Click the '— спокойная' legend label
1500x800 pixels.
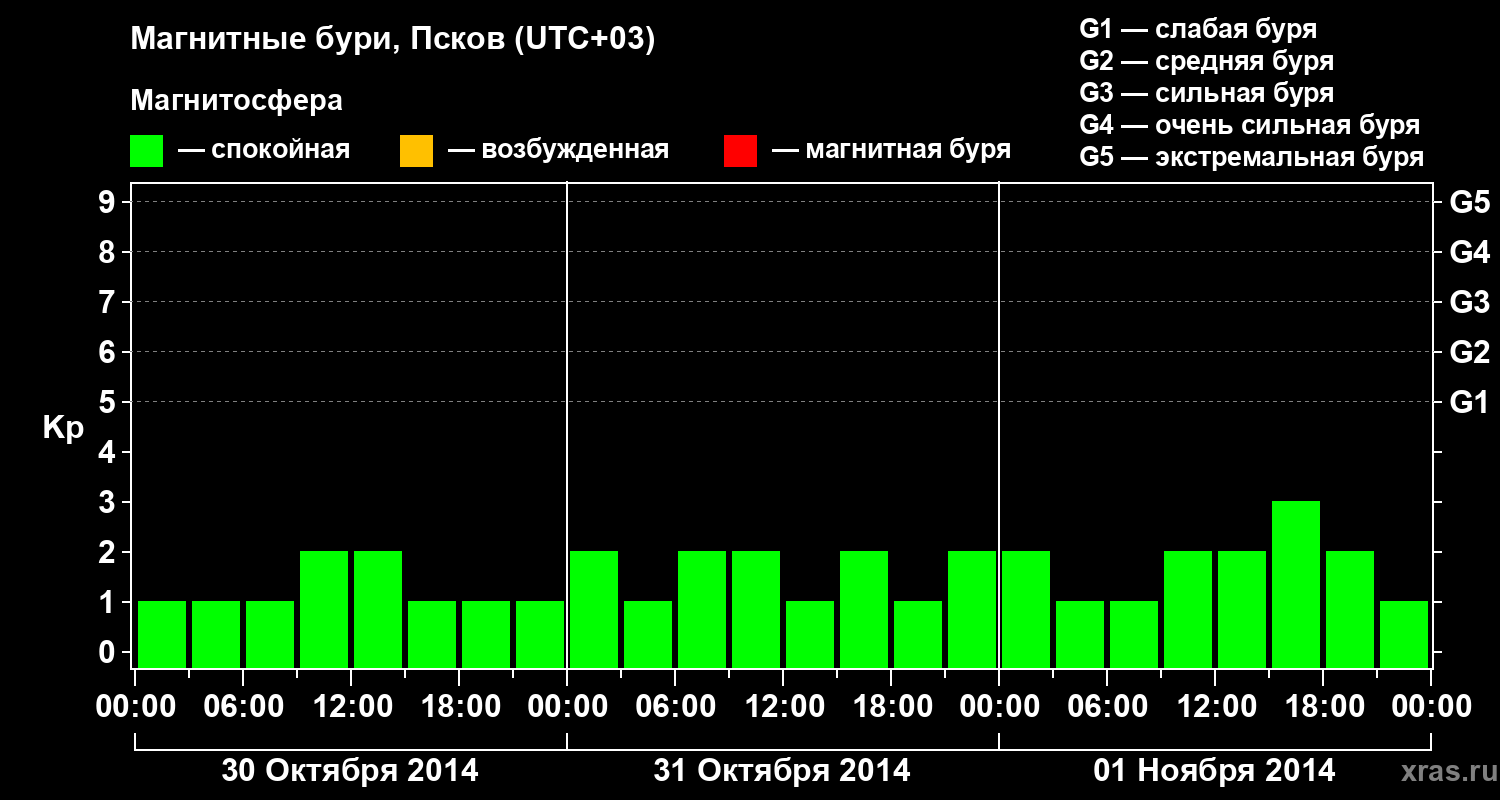(x=264, y=151)
